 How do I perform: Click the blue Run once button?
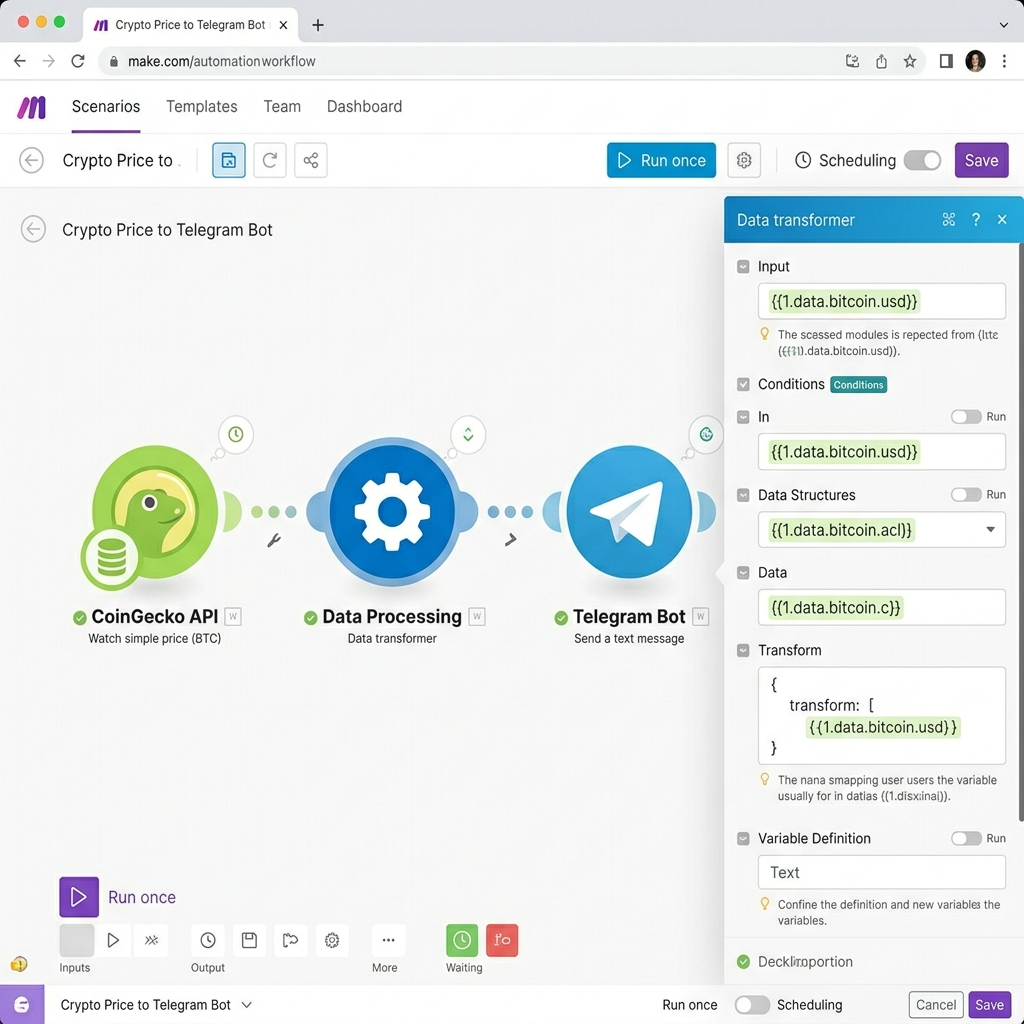tap(661, 160)
